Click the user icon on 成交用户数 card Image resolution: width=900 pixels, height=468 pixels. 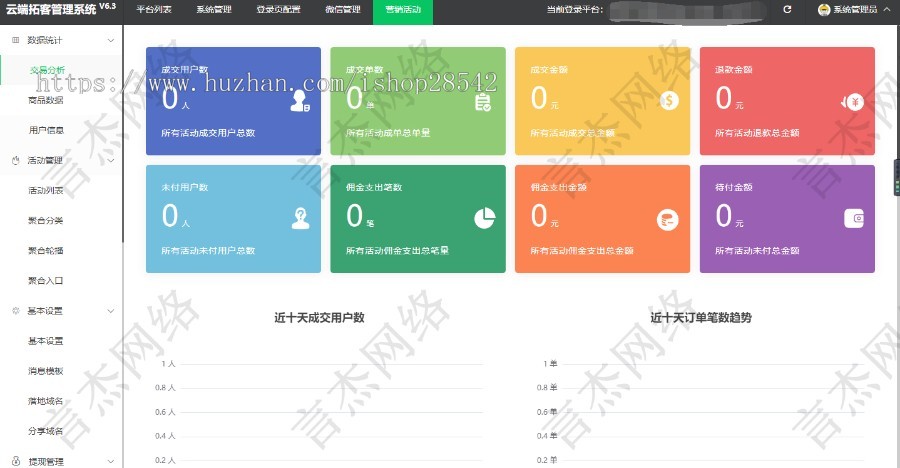point(300,101)
